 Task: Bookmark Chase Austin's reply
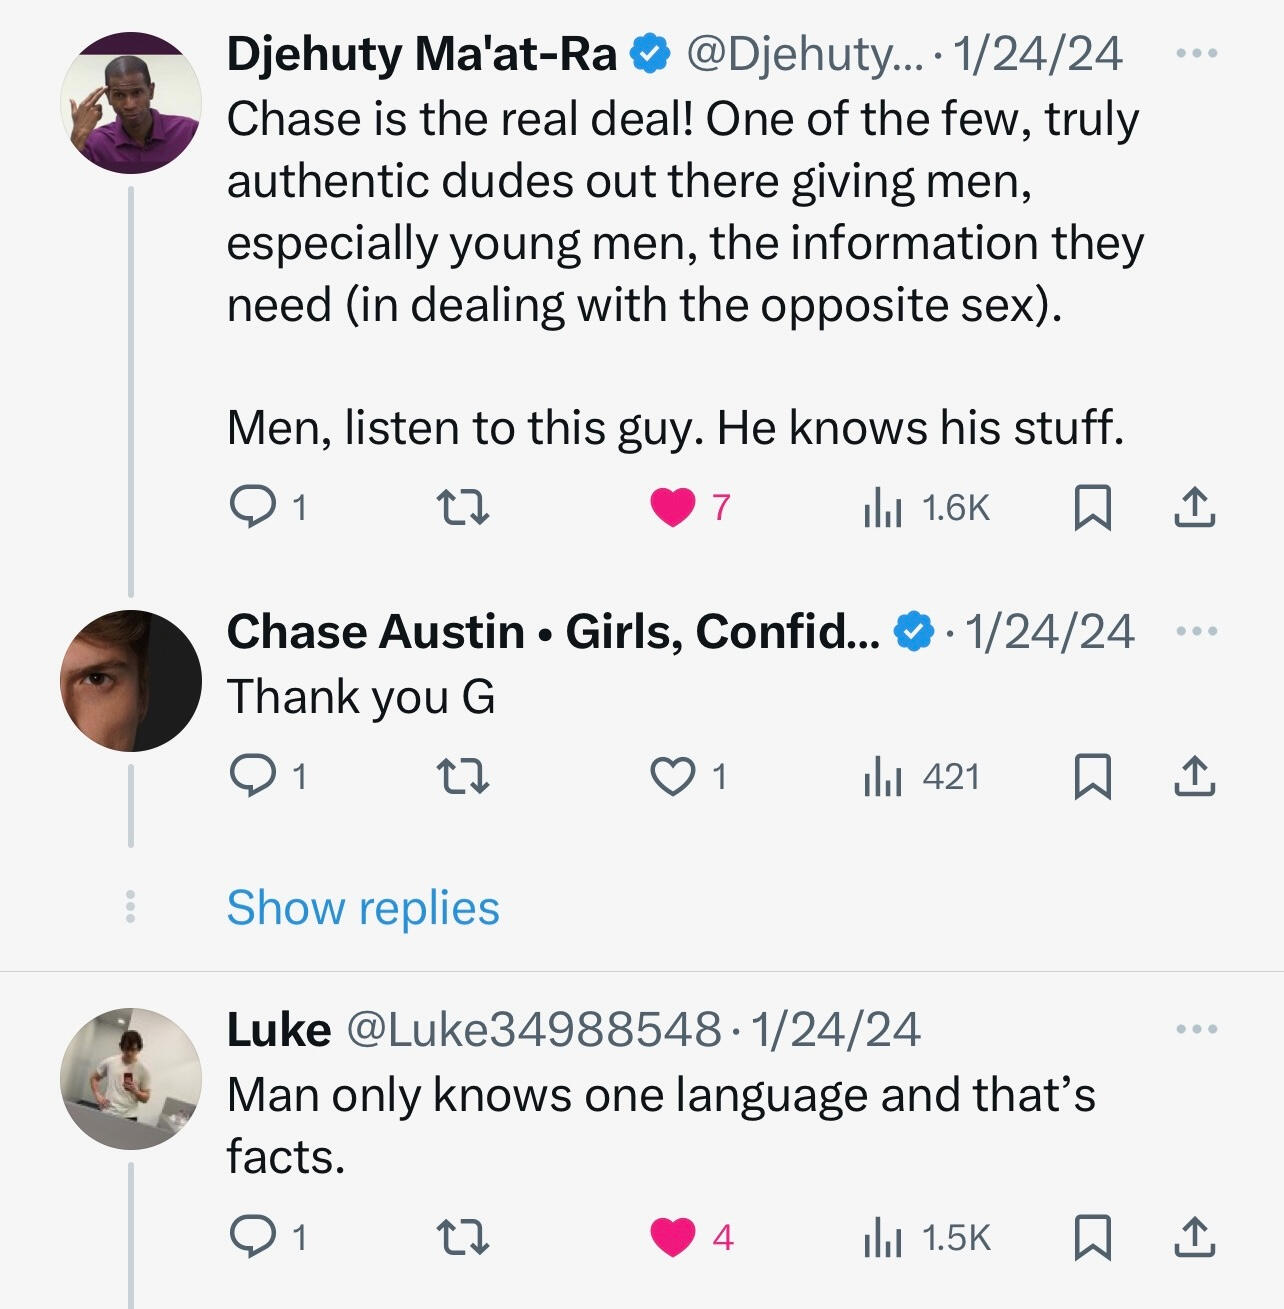1092,777
